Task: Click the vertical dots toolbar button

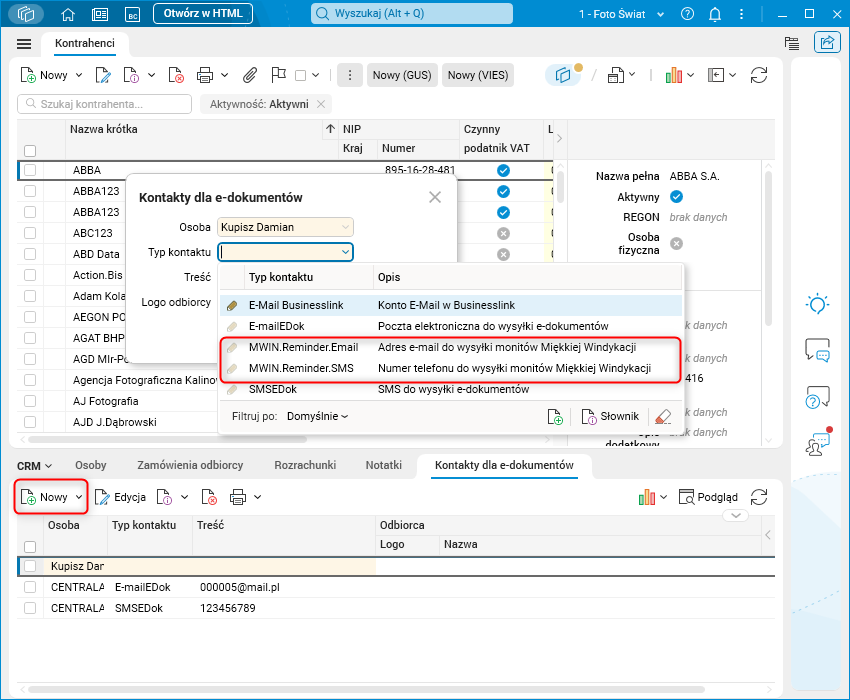Action: [x=350, y=75]
